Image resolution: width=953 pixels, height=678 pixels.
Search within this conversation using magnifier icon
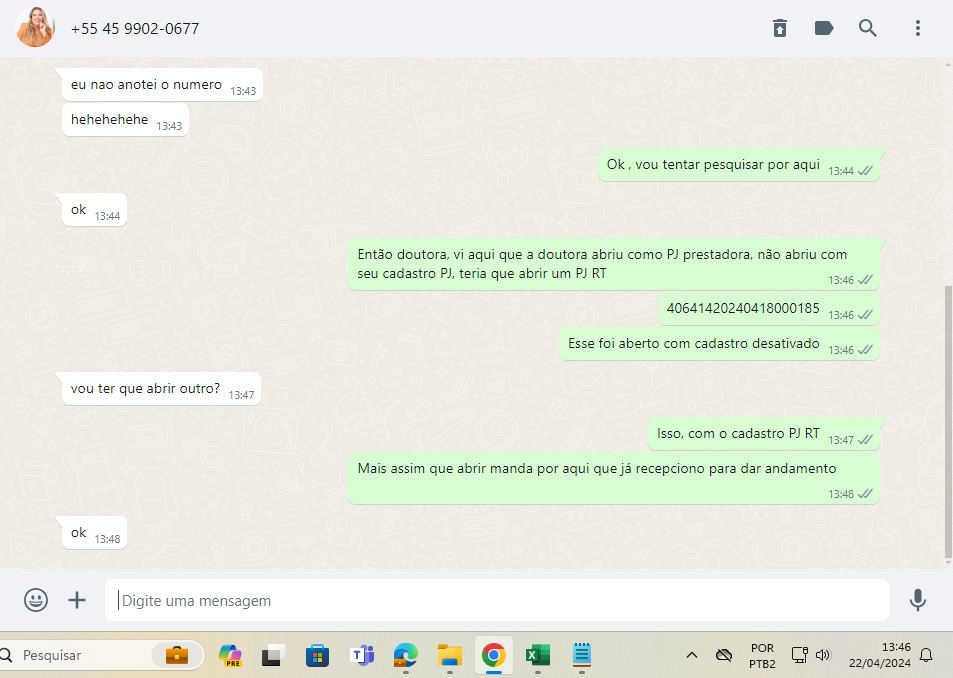[868, 28]
